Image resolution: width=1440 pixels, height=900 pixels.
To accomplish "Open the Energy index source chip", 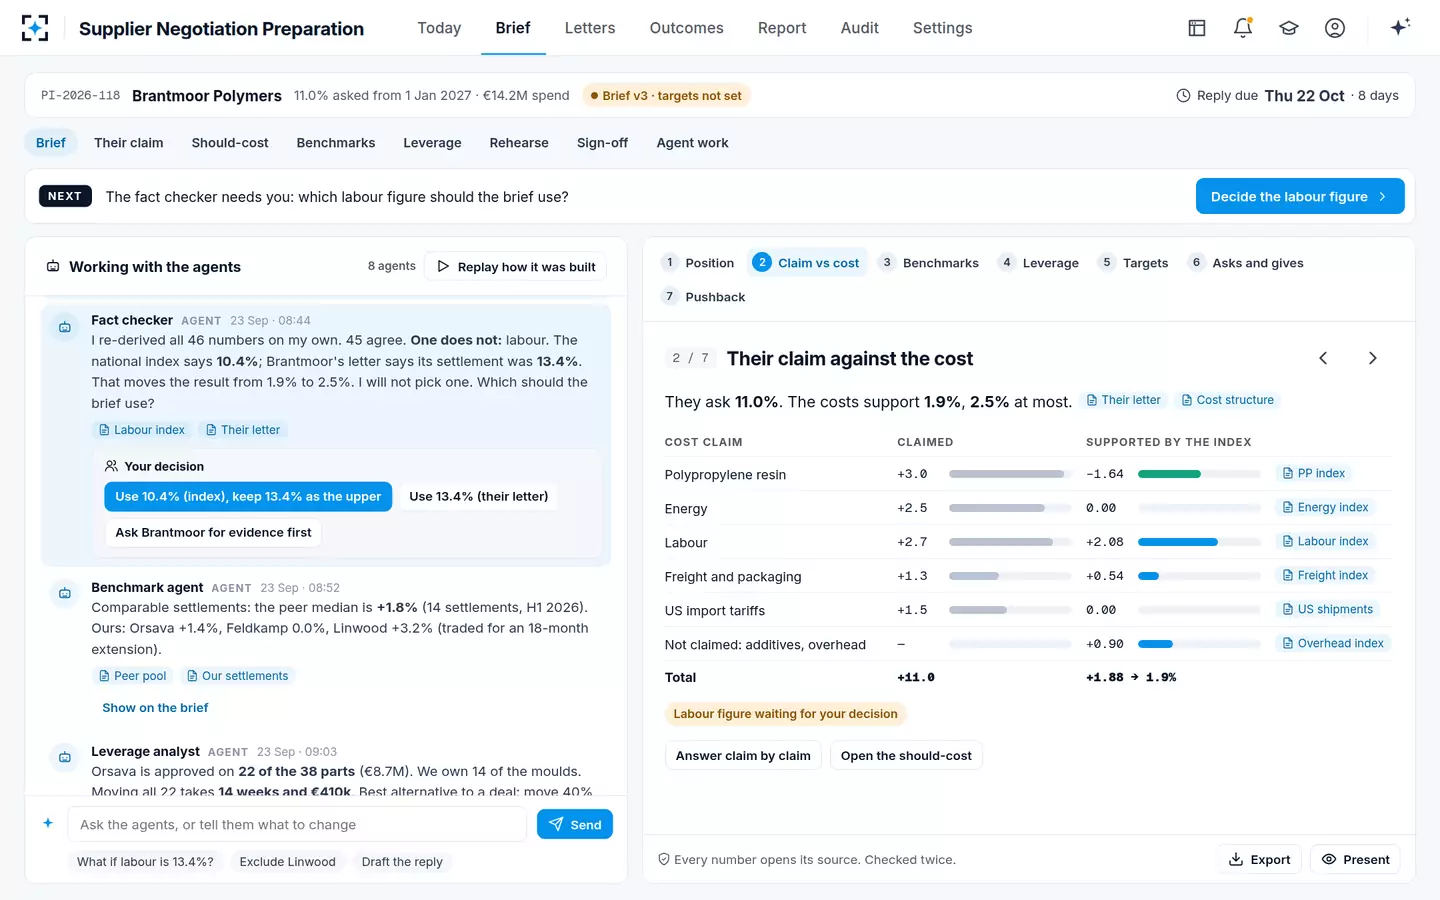I will 1326,508.
